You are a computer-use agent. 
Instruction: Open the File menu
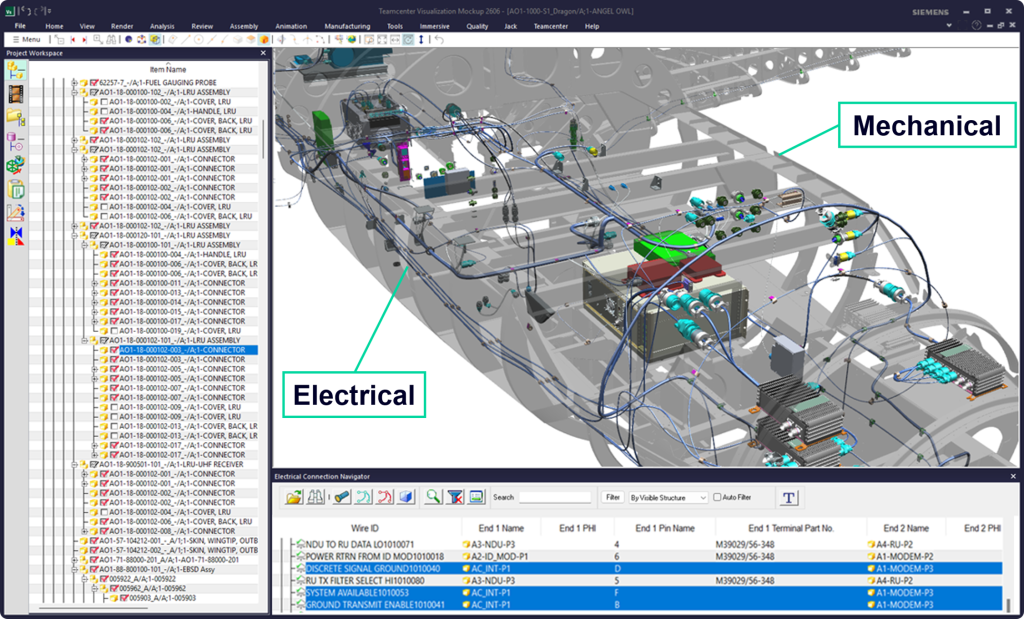20,26
